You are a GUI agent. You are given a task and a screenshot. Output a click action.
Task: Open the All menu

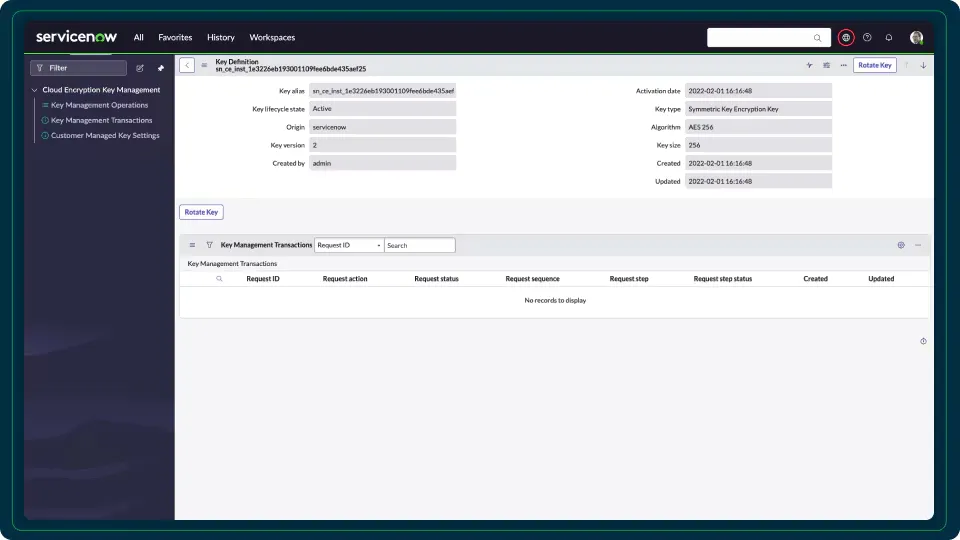pos(139,38)
